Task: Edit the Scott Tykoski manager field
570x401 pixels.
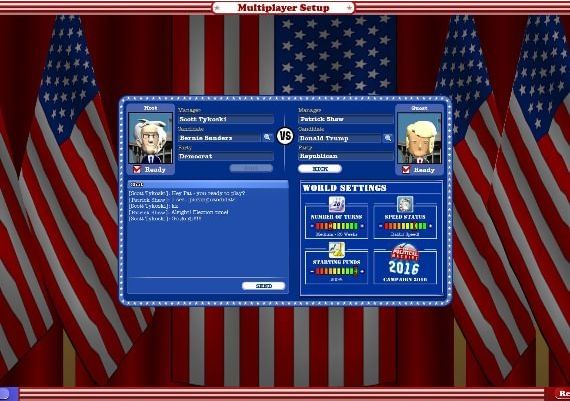Action: pyautogui.click(x=226, y=119)
